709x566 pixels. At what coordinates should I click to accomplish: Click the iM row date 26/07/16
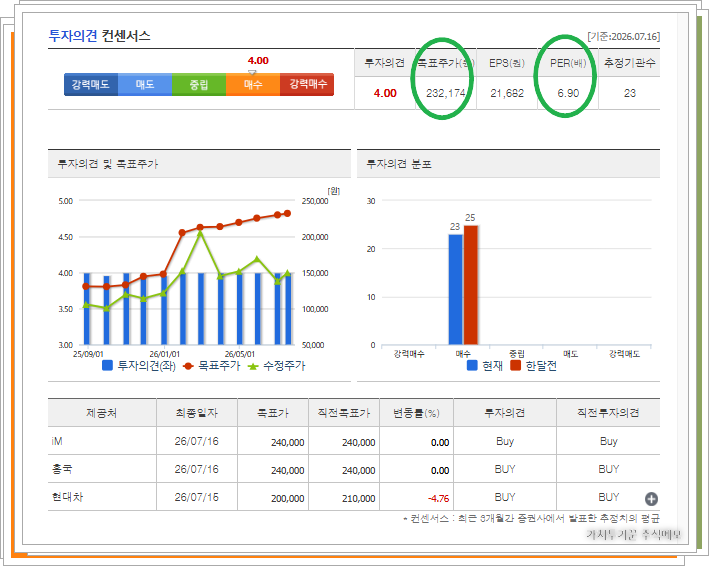(x=197, y=441)
